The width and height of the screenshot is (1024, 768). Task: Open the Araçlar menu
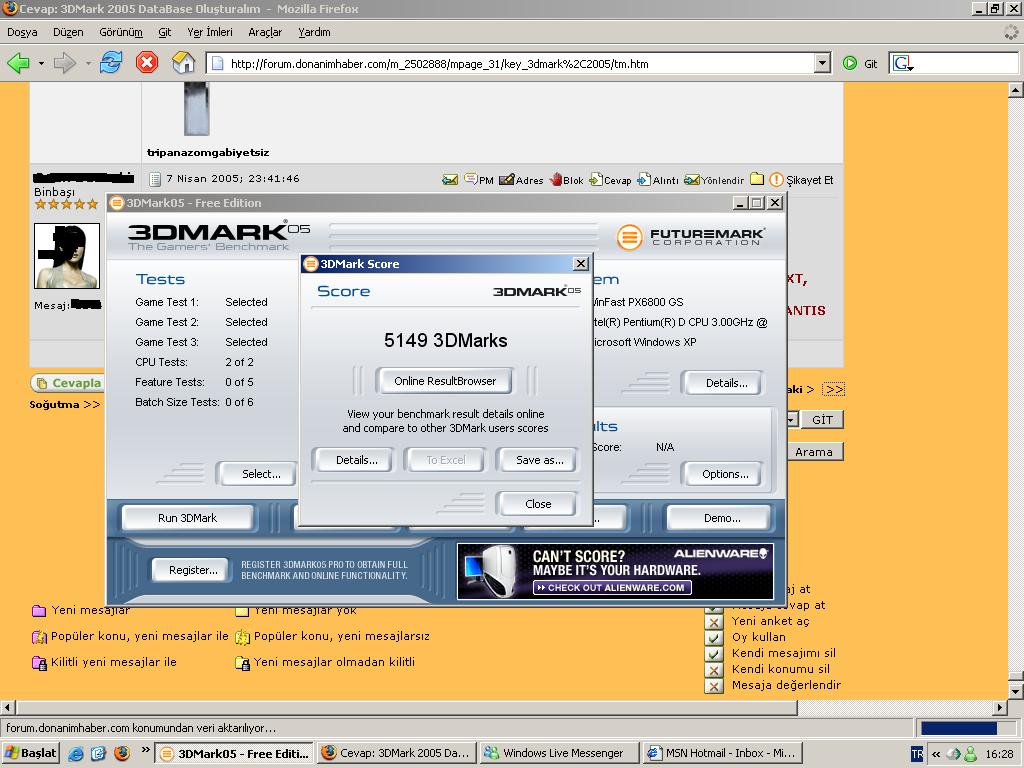coord(265,32)
